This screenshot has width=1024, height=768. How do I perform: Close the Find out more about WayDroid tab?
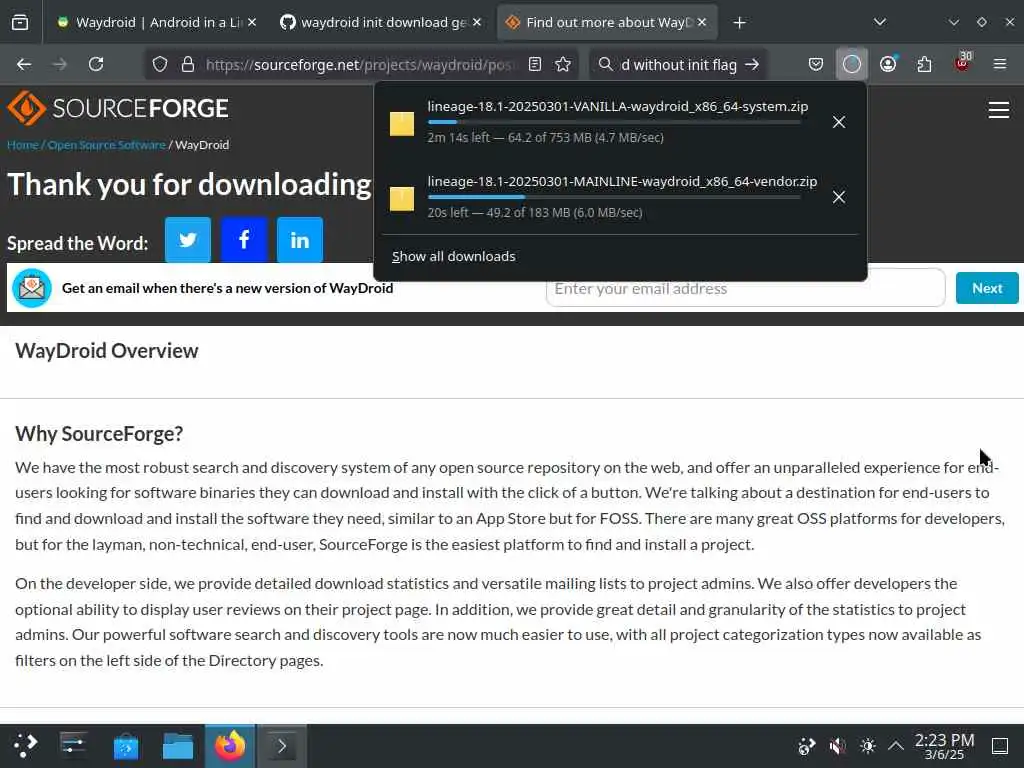pos(702,23)
